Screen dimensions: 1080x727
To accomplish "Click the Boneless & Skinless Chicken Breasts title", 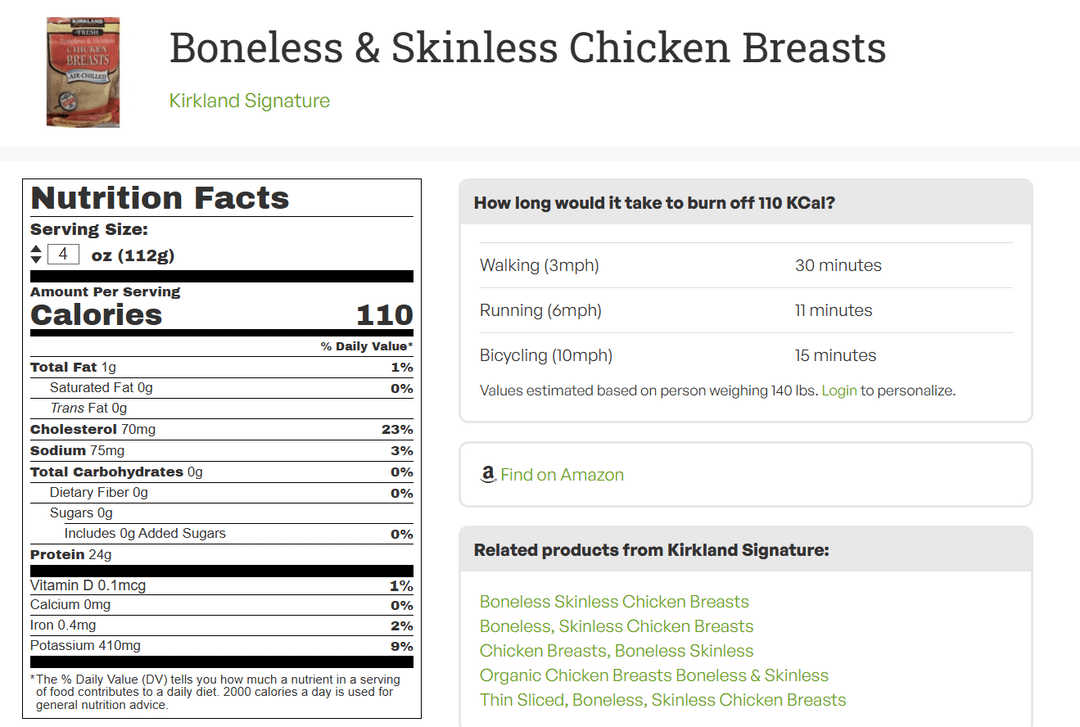I will click(528, 48).
